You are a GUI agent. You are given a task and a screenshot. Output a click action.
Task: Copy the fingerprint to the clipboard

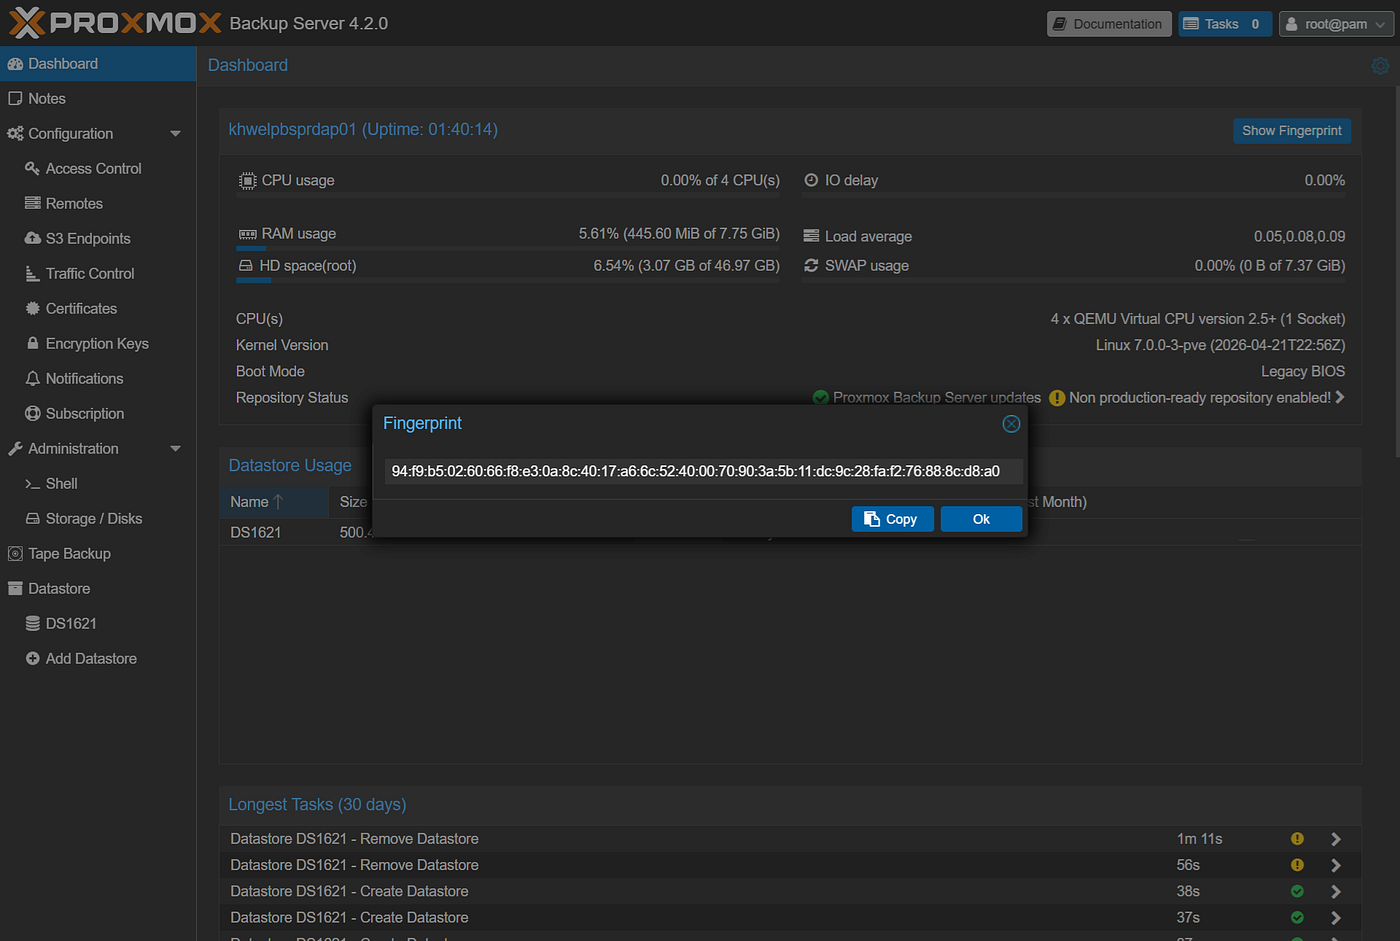(892, 519)
